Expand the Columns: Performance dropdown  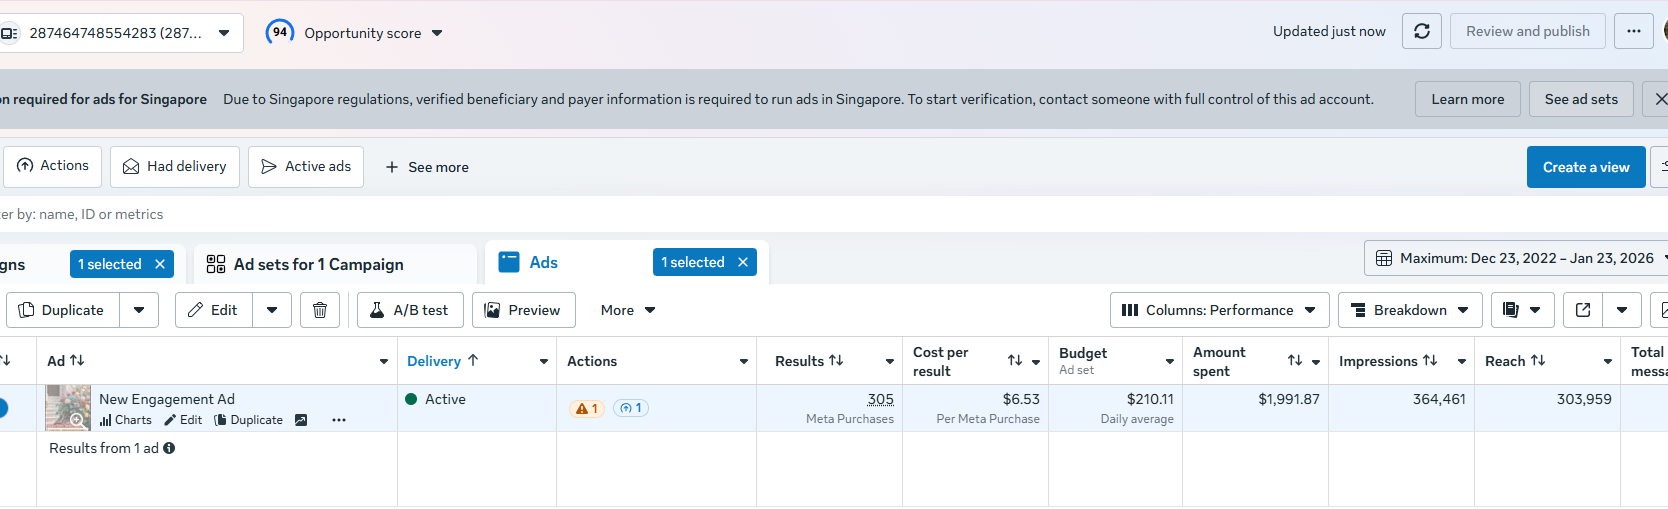1219,310
